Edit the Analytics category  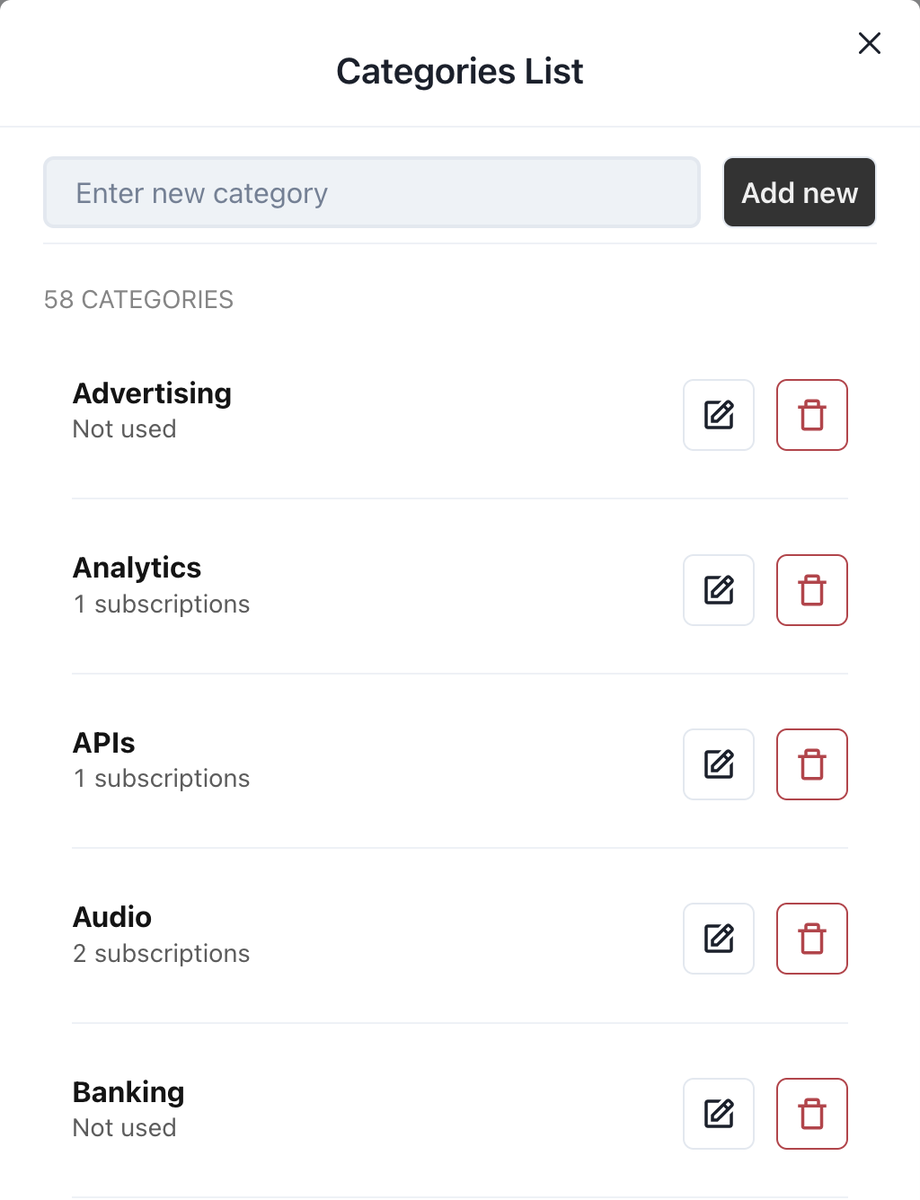[718, 590]
